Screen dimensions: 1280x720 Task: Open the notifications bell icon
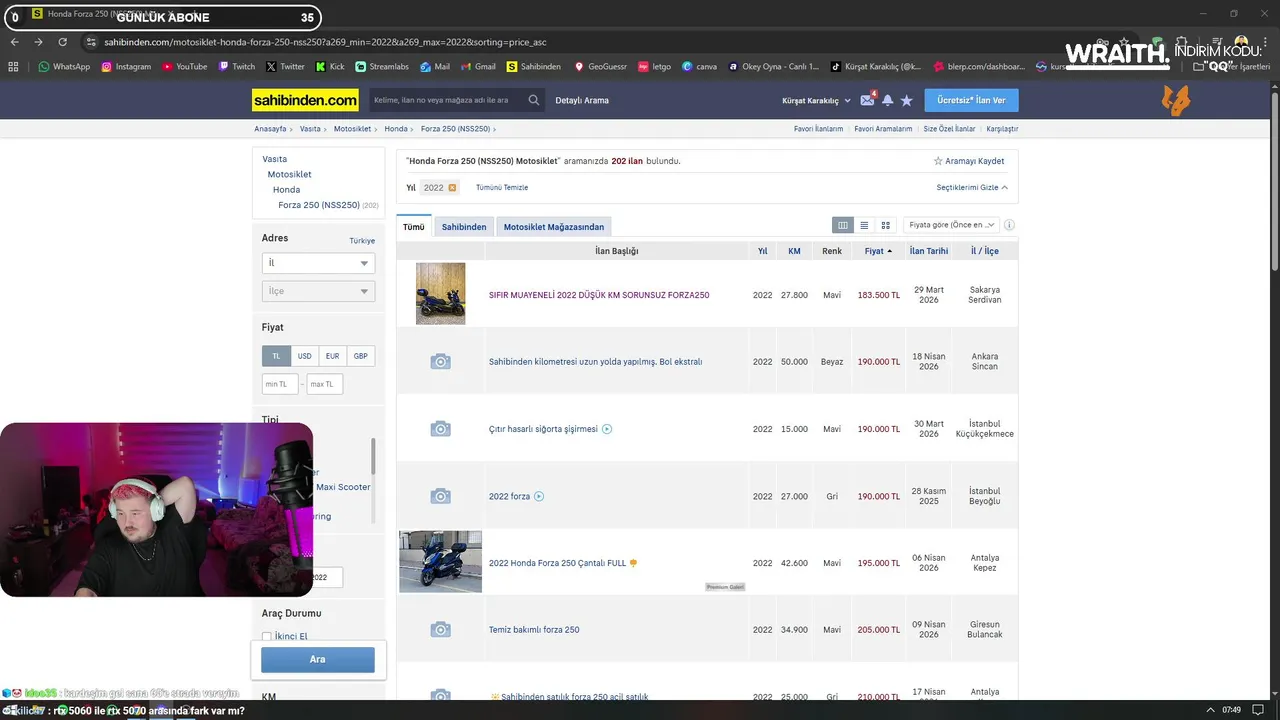(887, 100)
